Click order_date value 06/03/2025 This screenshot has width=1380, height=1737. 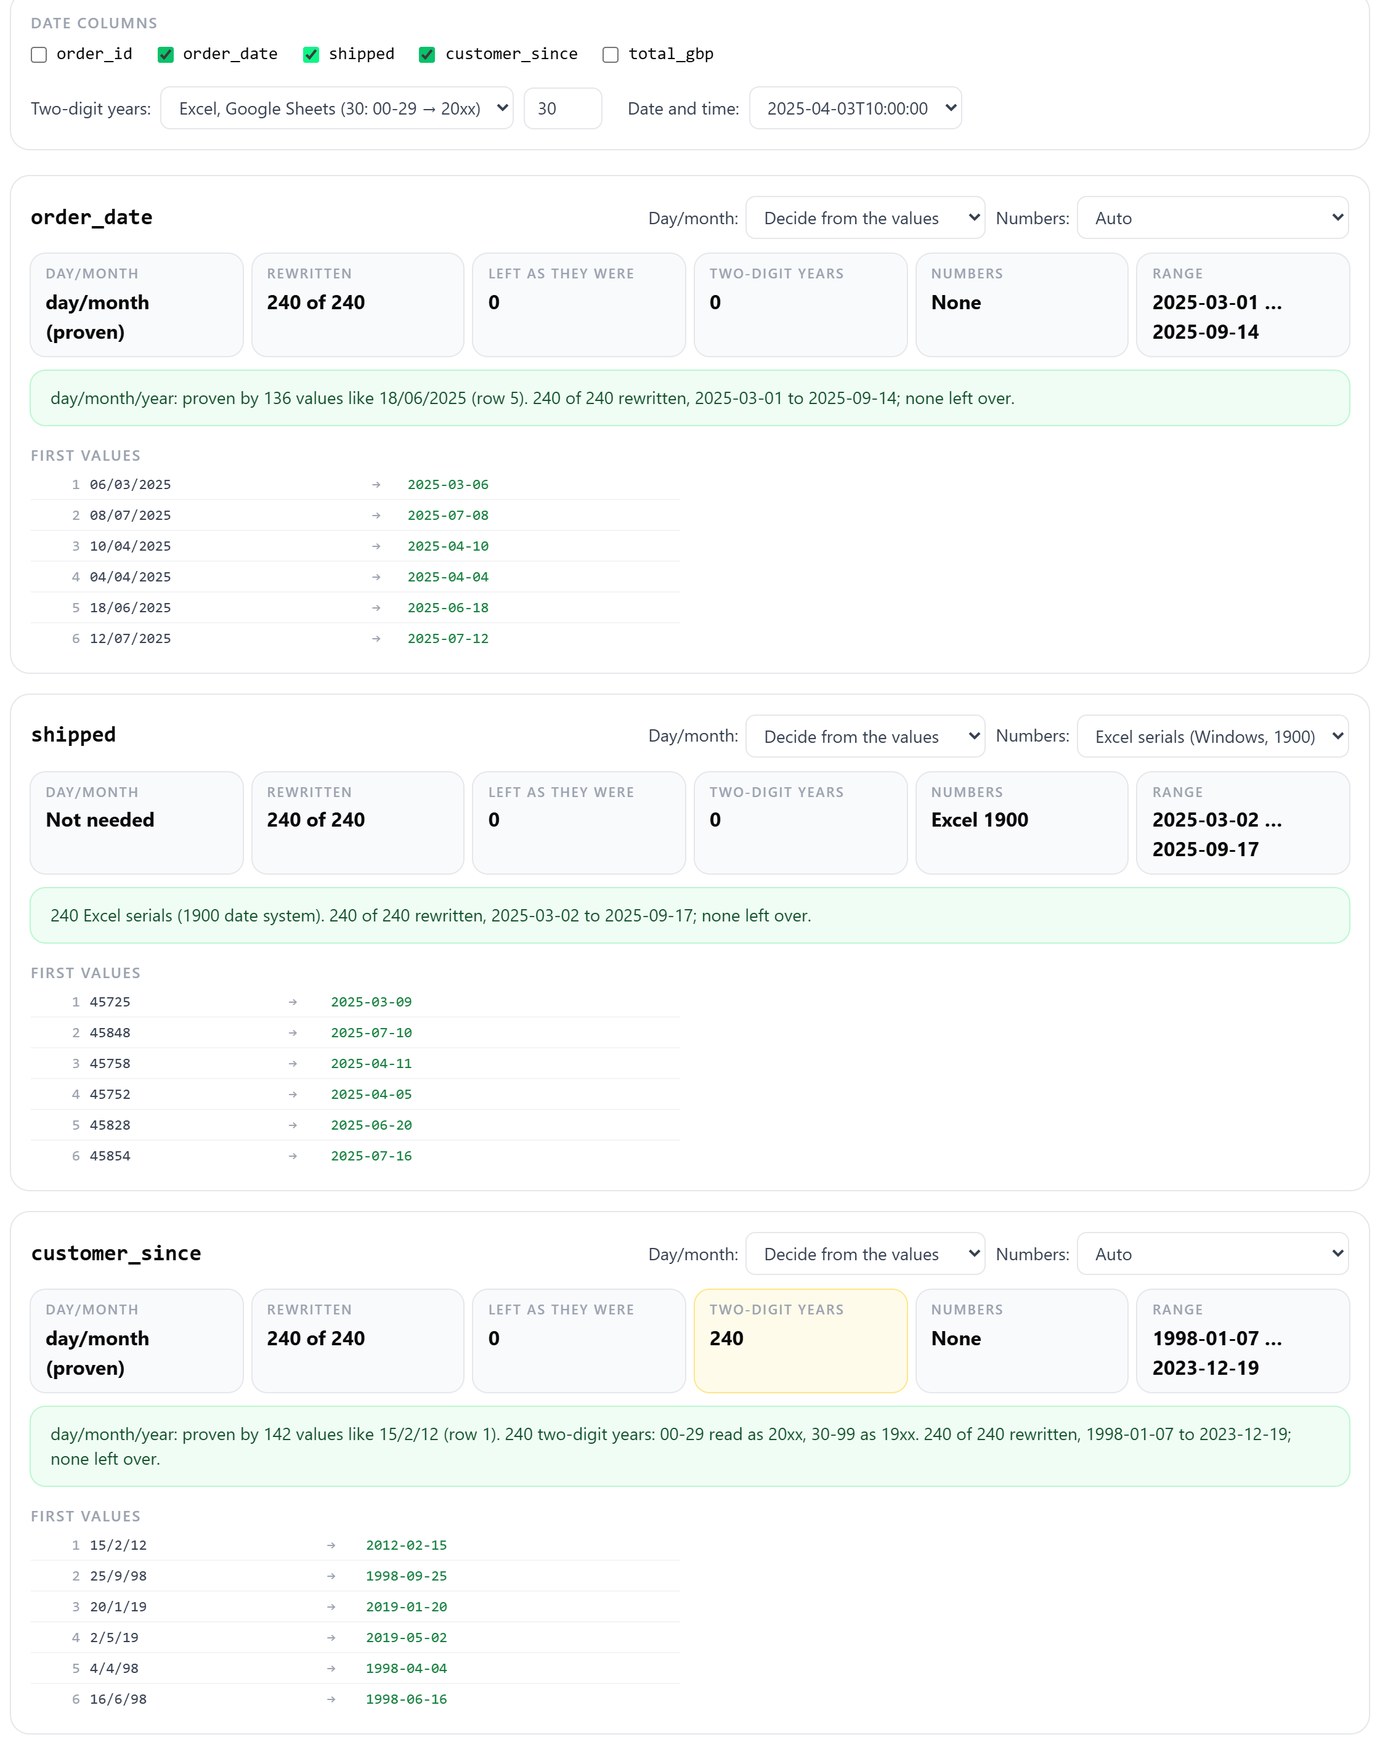click(x=130, y=485)
